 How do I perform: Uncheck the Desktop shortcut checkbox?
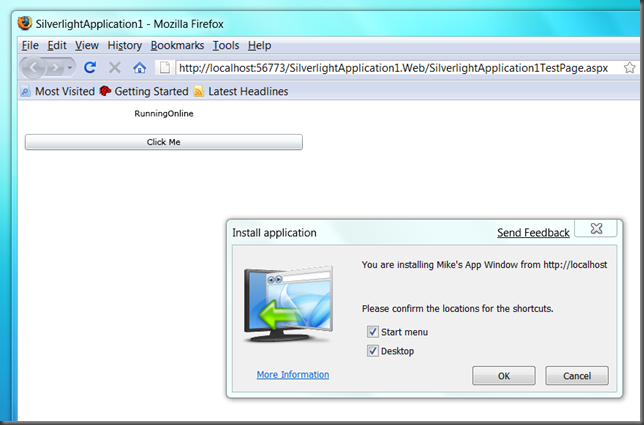[373, 351]
